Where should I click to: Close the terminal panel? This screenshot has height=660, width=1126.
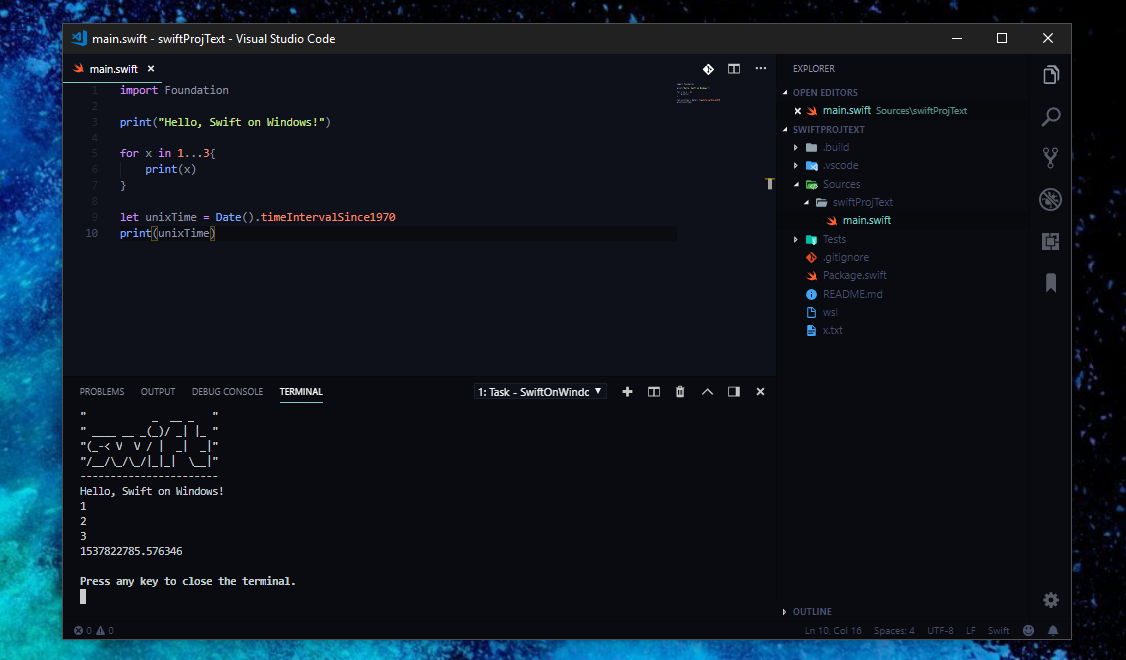(x=760, y=391)
